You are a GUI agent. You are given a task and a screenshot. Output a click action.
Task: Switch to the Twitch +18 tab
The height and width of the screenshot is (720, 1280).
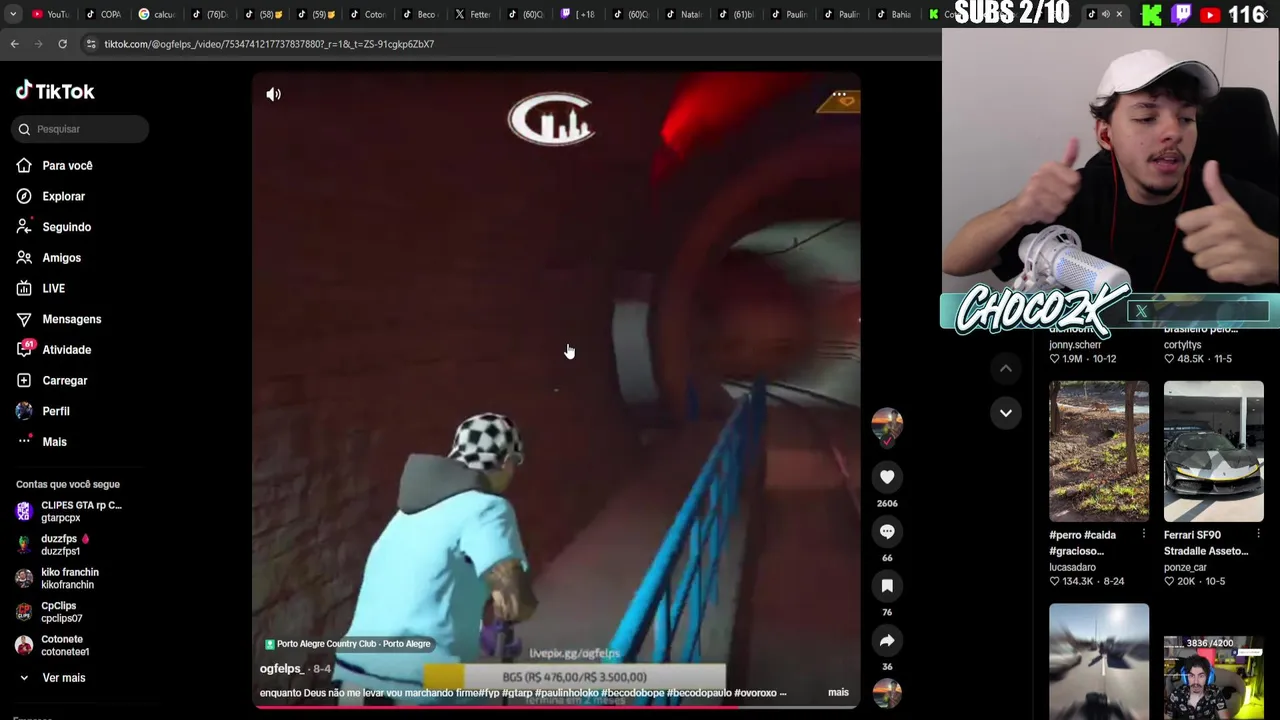click(x=578, y=14)
